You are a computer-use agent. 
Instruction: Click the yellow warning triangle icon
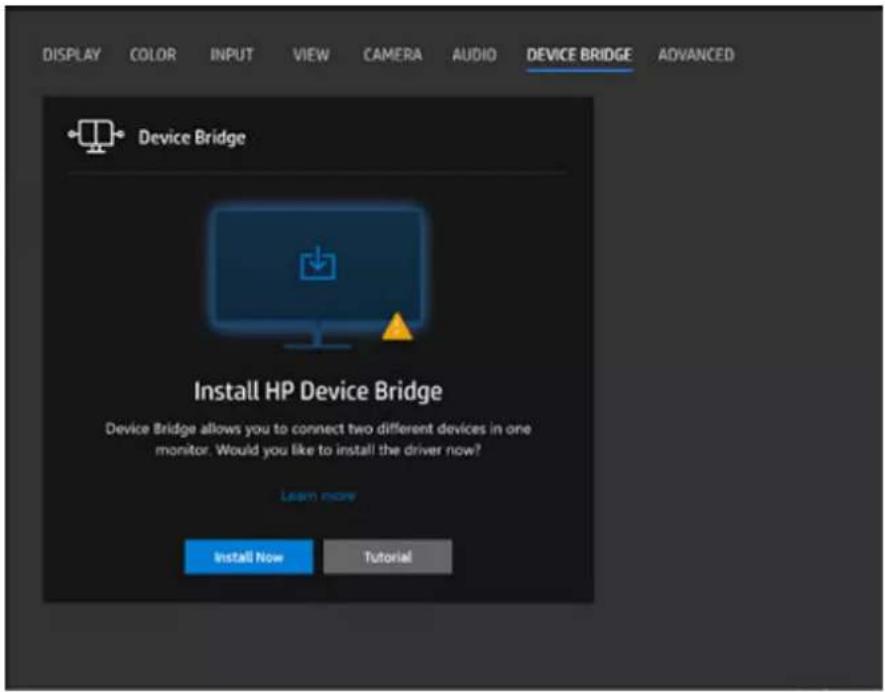pyautogui.click(x=397, y=327)
